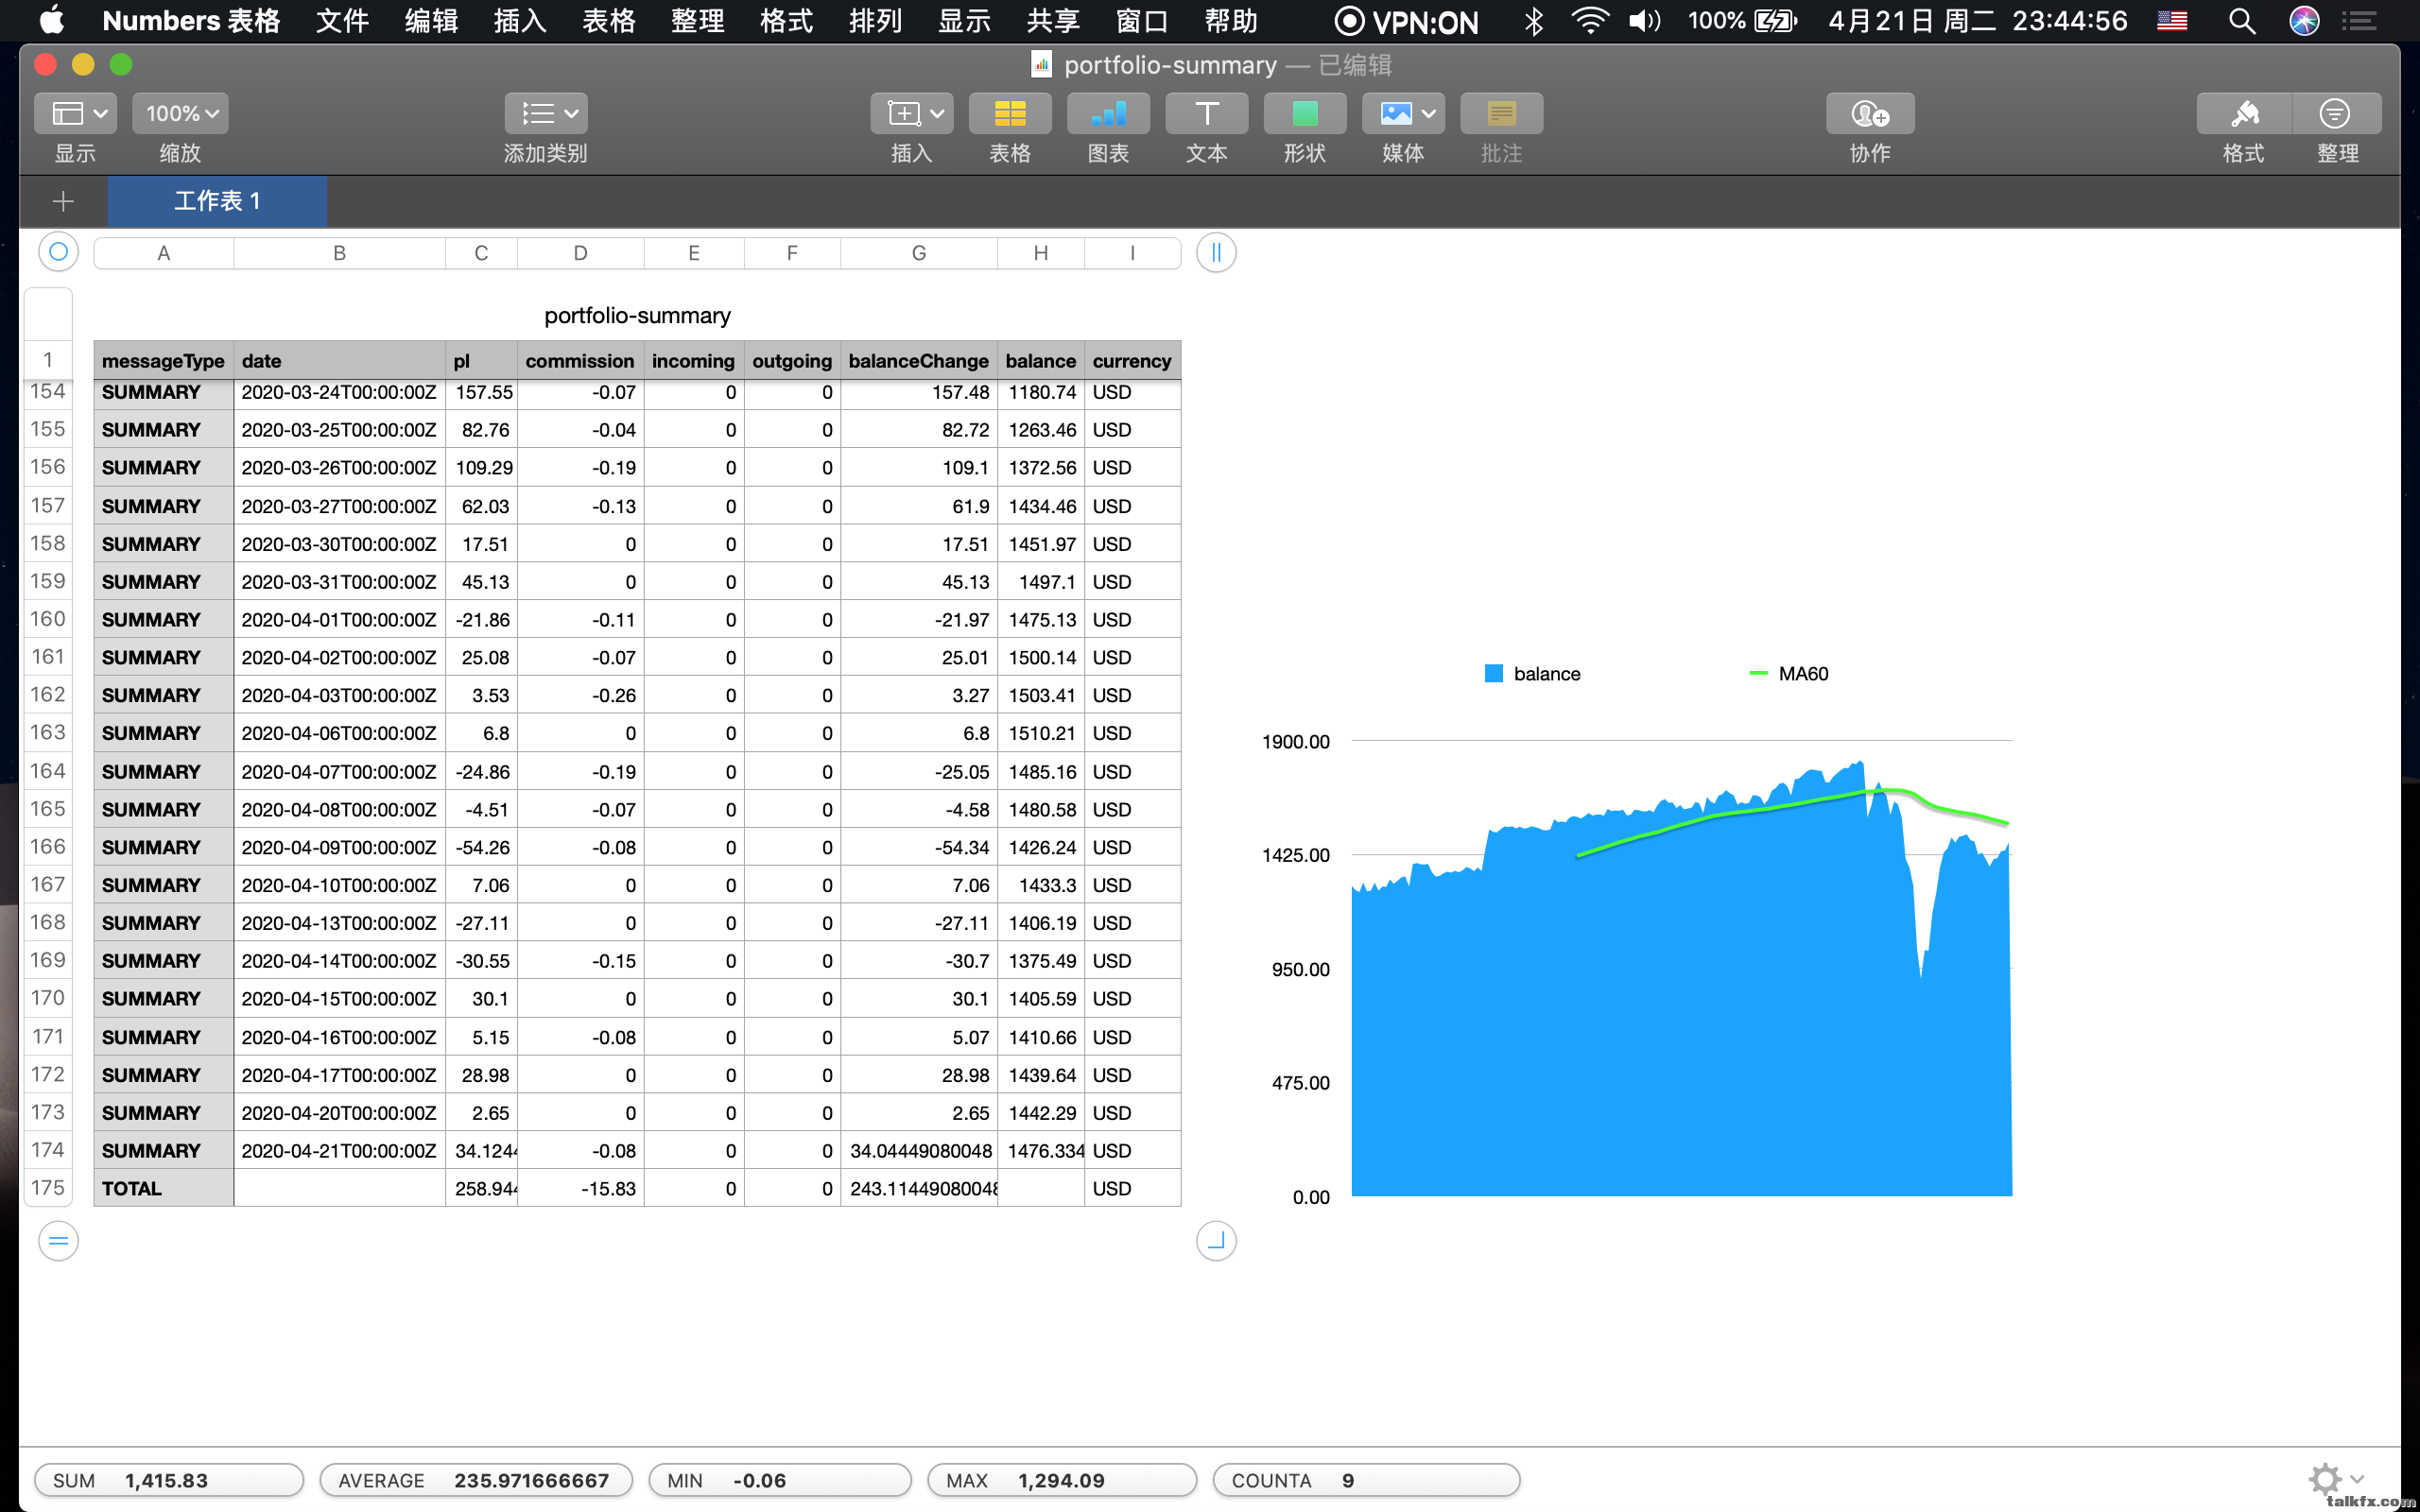The image size is (2420, 1512).
Task: Click the pl cell -54.26
Action: [482, 847]
